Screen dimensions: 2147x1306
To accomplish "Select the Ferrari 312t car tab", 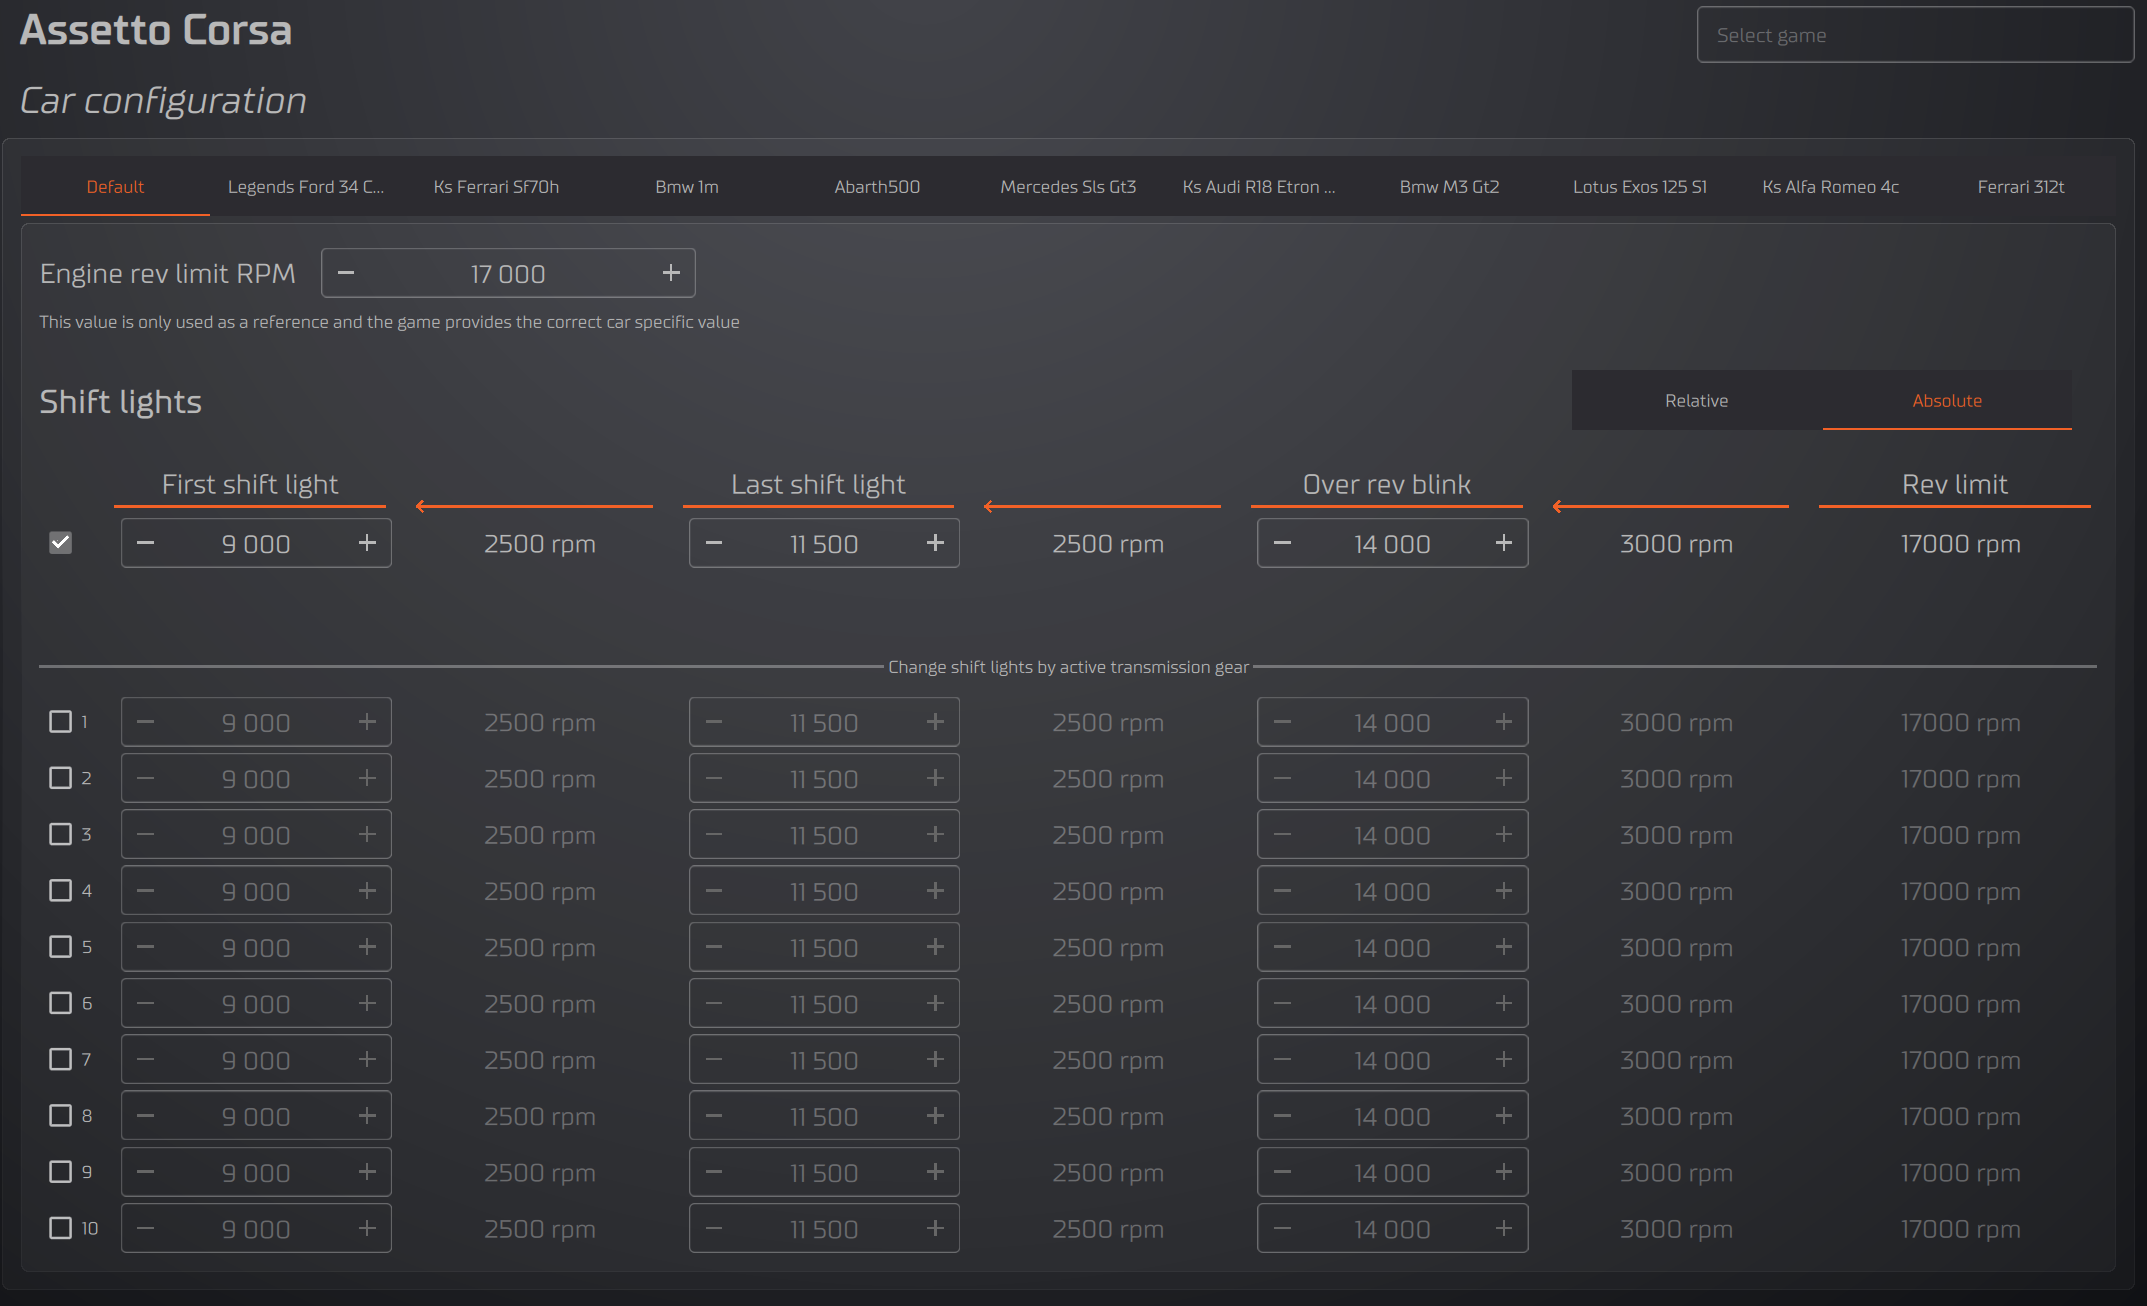I will 2020,187.
